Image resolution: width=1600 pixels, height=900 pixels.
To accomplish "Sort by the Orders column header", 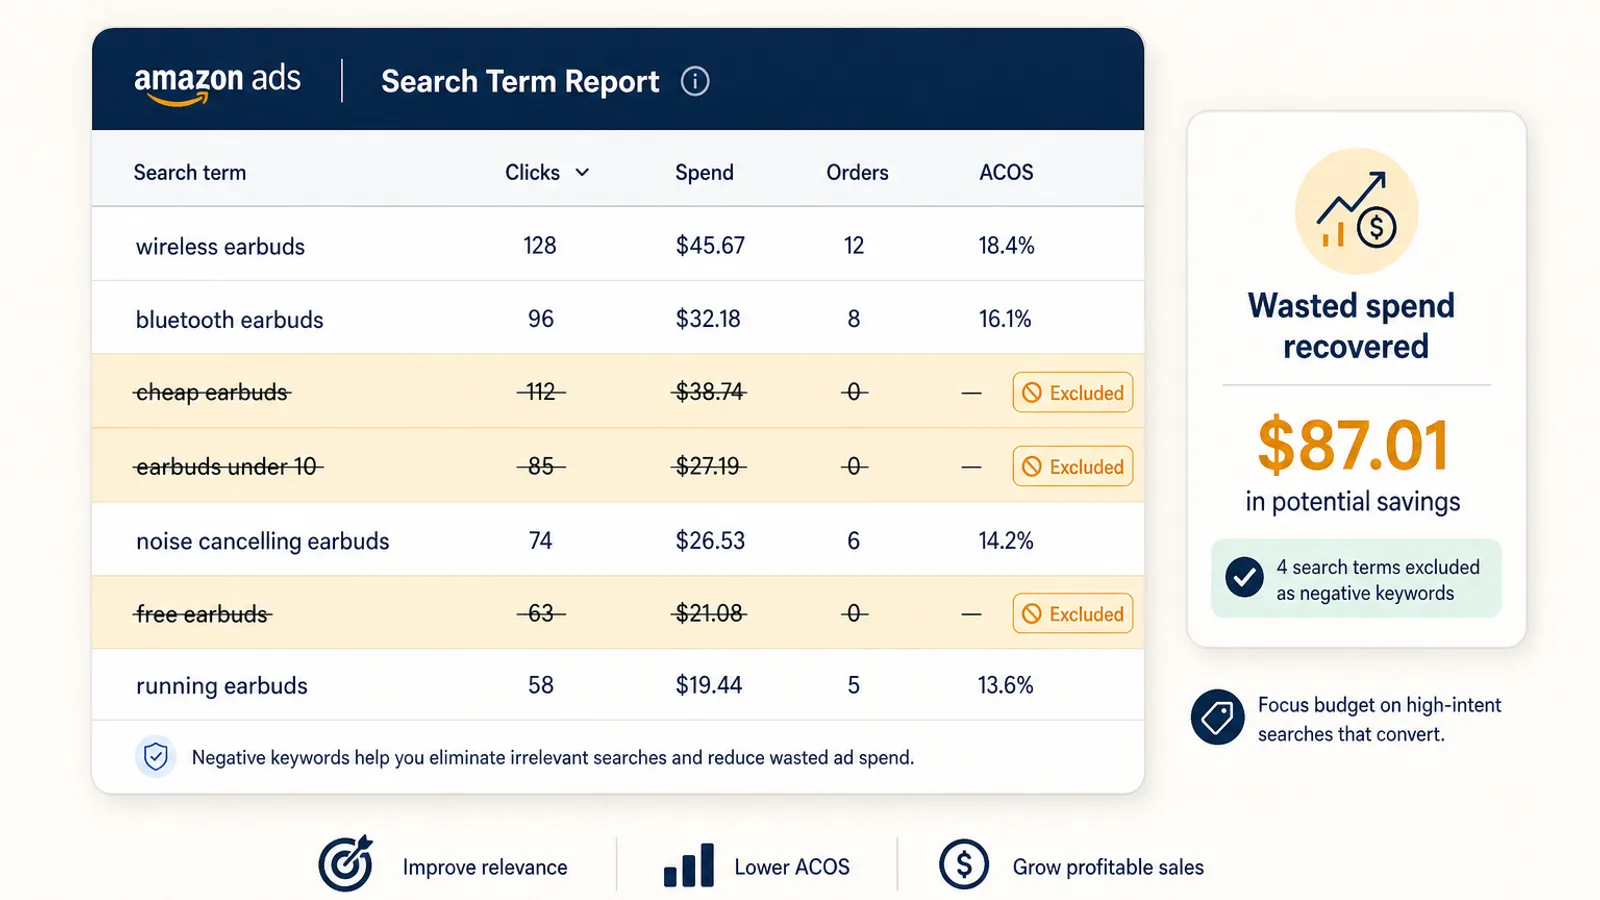I will 857,172.
